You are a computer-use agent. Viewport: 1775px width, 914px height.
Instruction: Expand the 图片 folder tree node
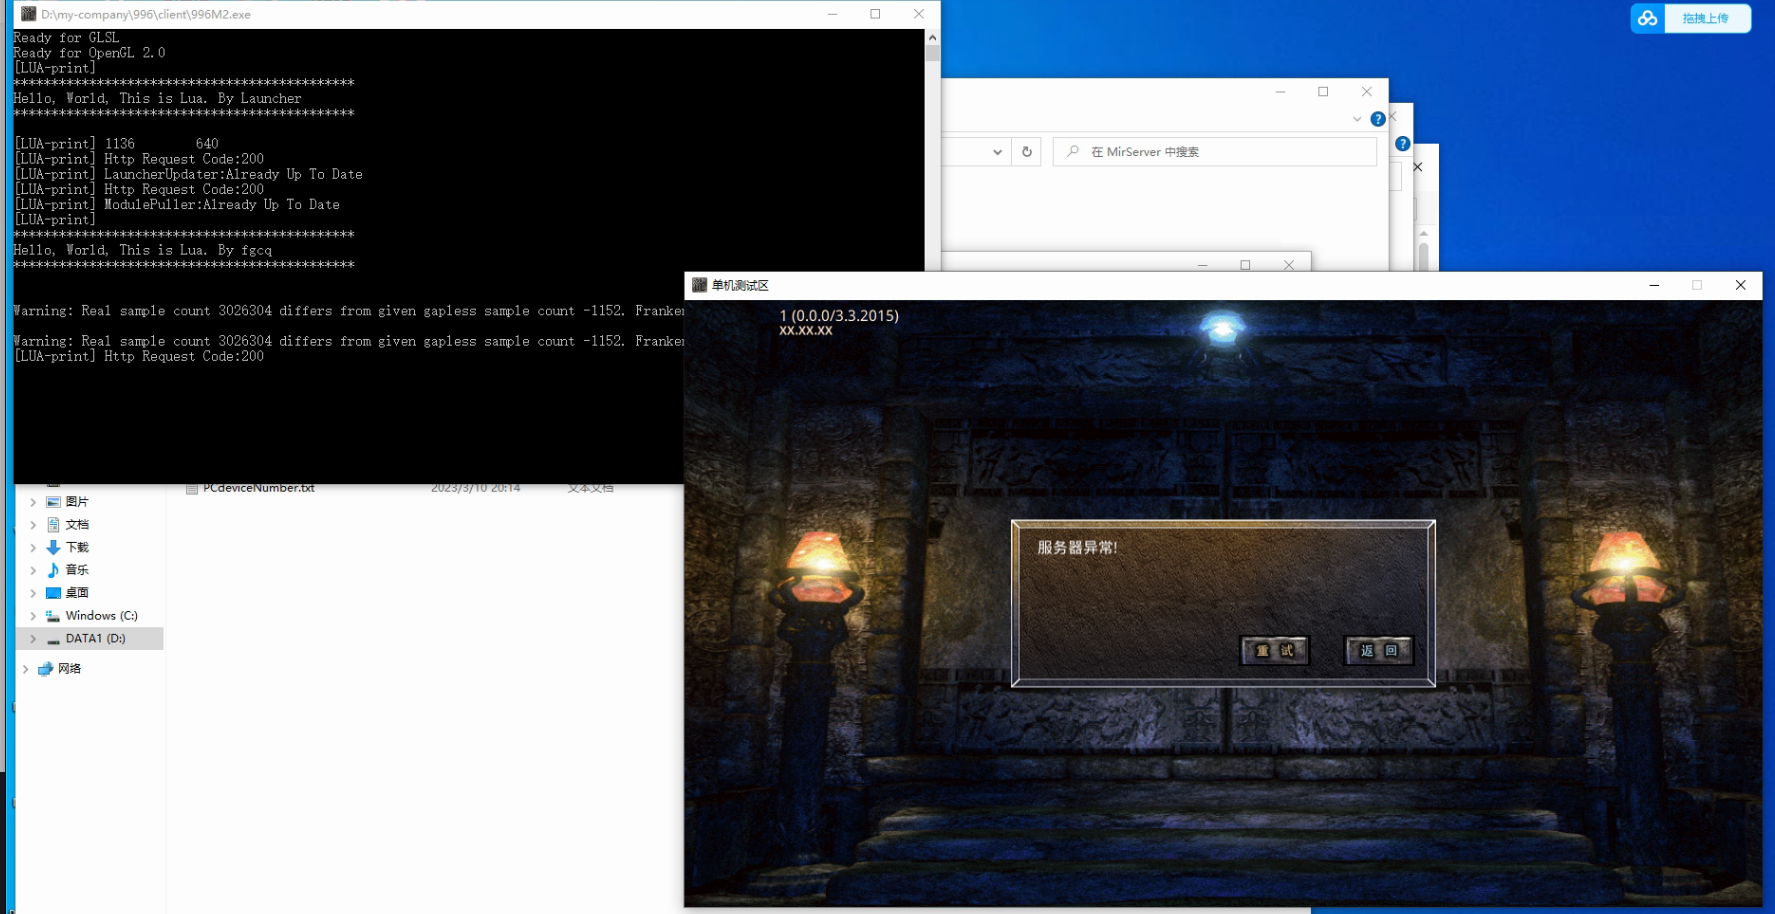pos(33,502)
